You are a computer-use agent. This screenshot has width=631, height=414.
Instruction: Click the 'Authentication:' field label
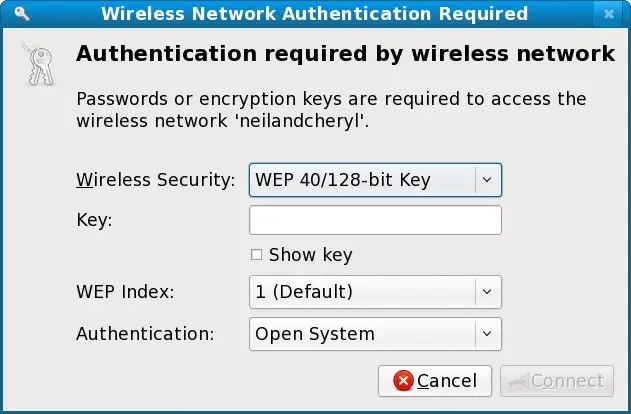click(145, 334)
